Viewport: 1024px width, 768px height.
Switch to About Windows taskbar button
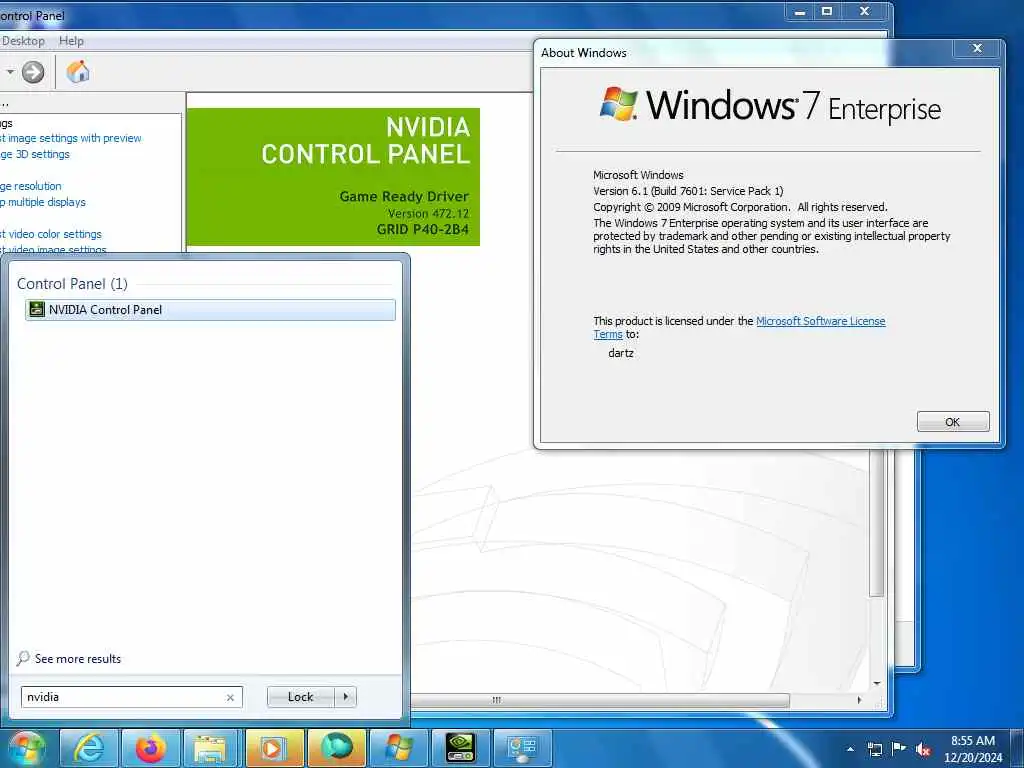click(398, 748)
